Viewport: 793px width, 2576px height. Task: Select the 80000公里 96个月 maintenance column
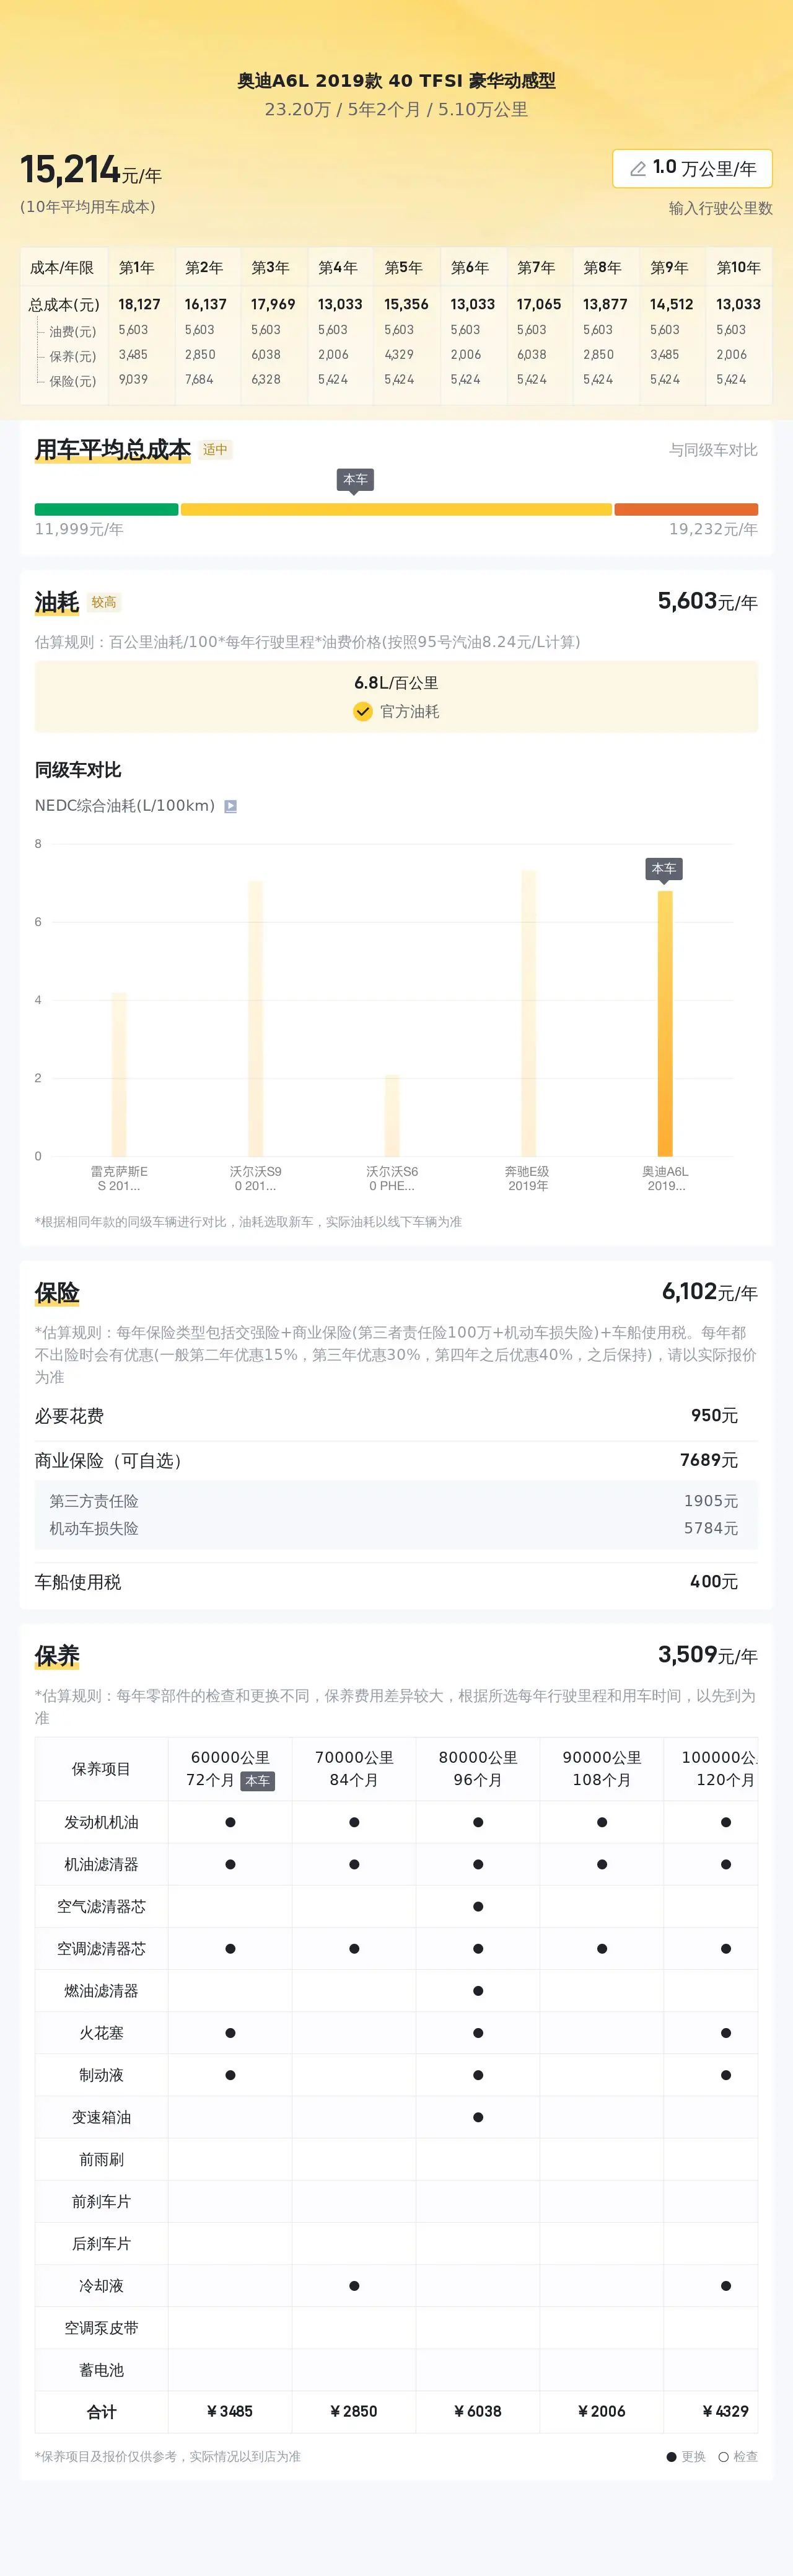pos(478,1769)
